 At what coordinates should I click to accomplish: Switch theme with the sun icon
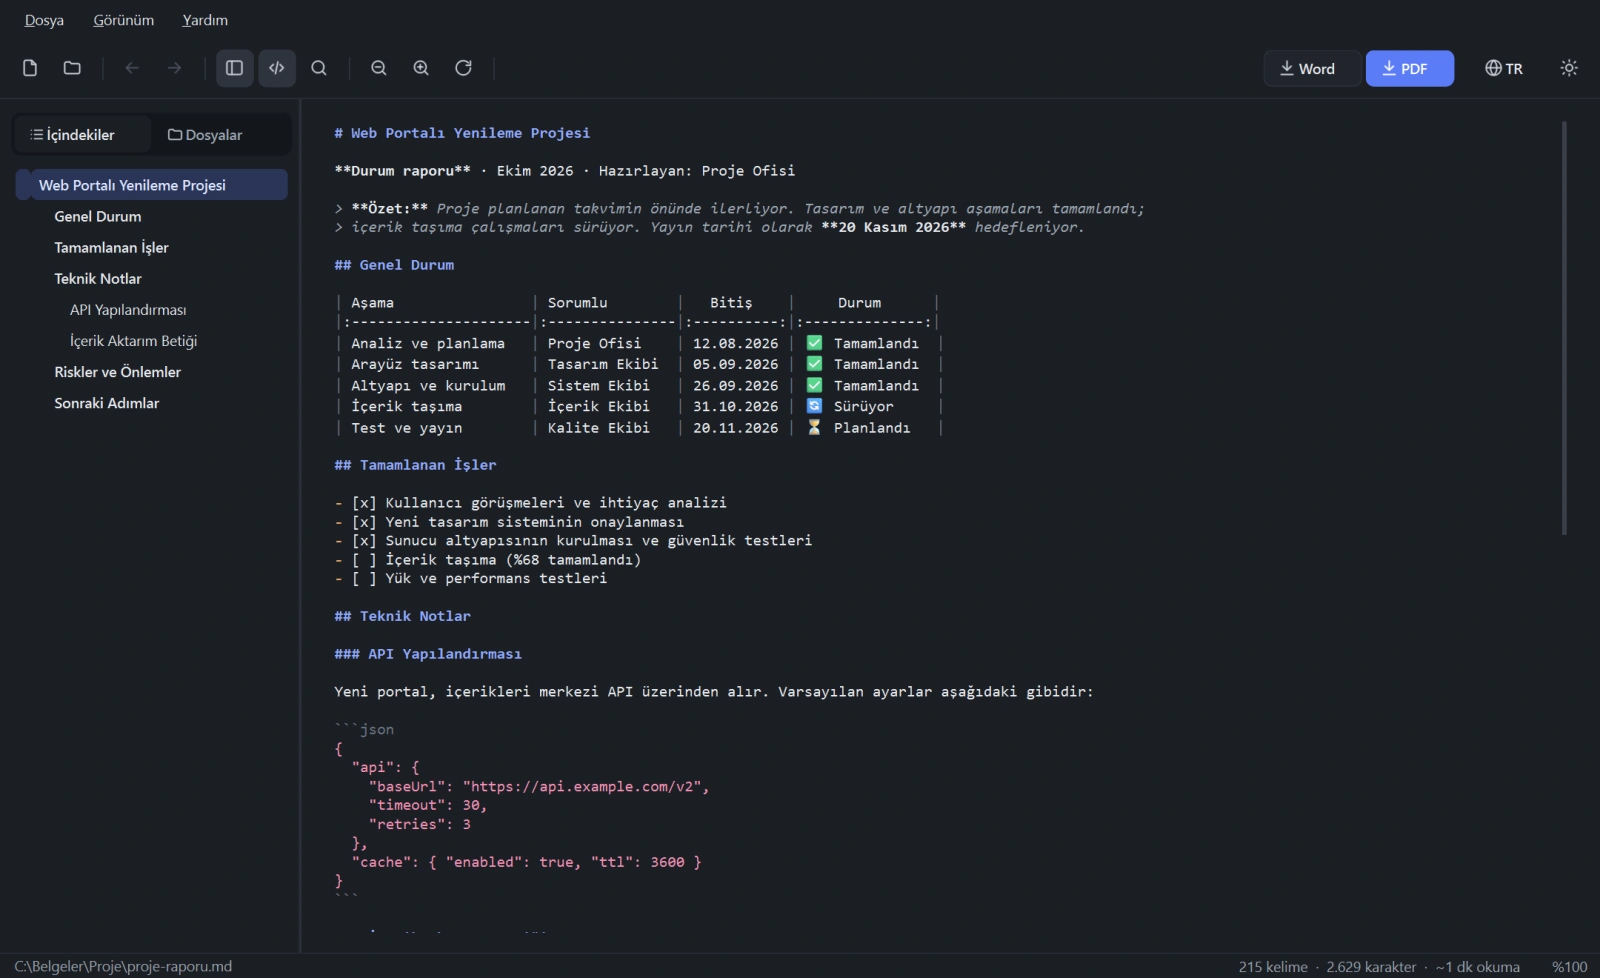tap(1569, 68)
